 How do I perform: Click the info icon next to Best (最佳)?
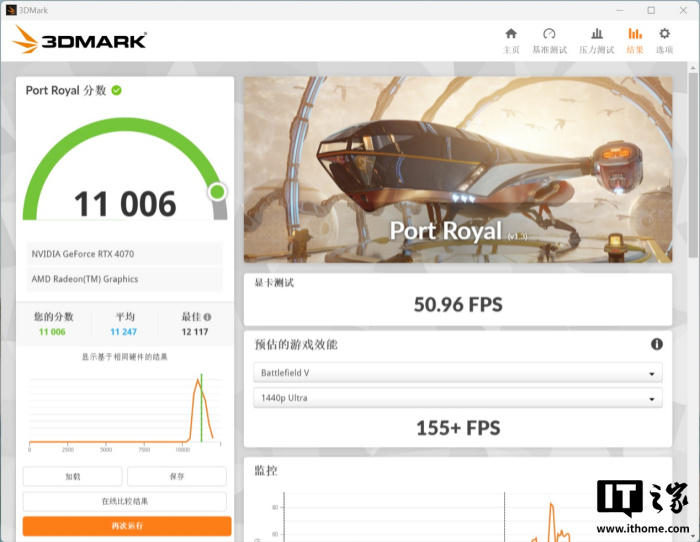(x=207, y=317)
